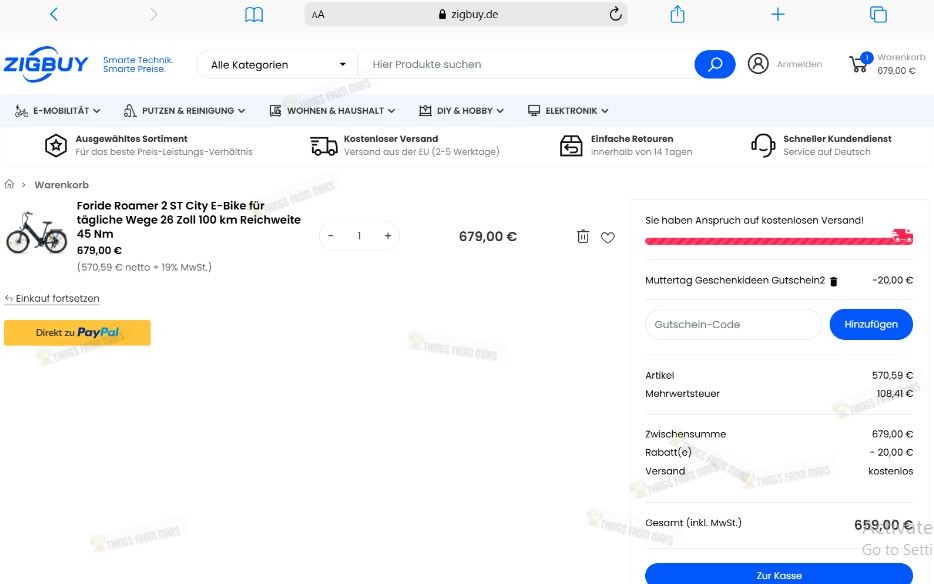
Task: Click the Gutschein-Code input field
Action: 733,324
